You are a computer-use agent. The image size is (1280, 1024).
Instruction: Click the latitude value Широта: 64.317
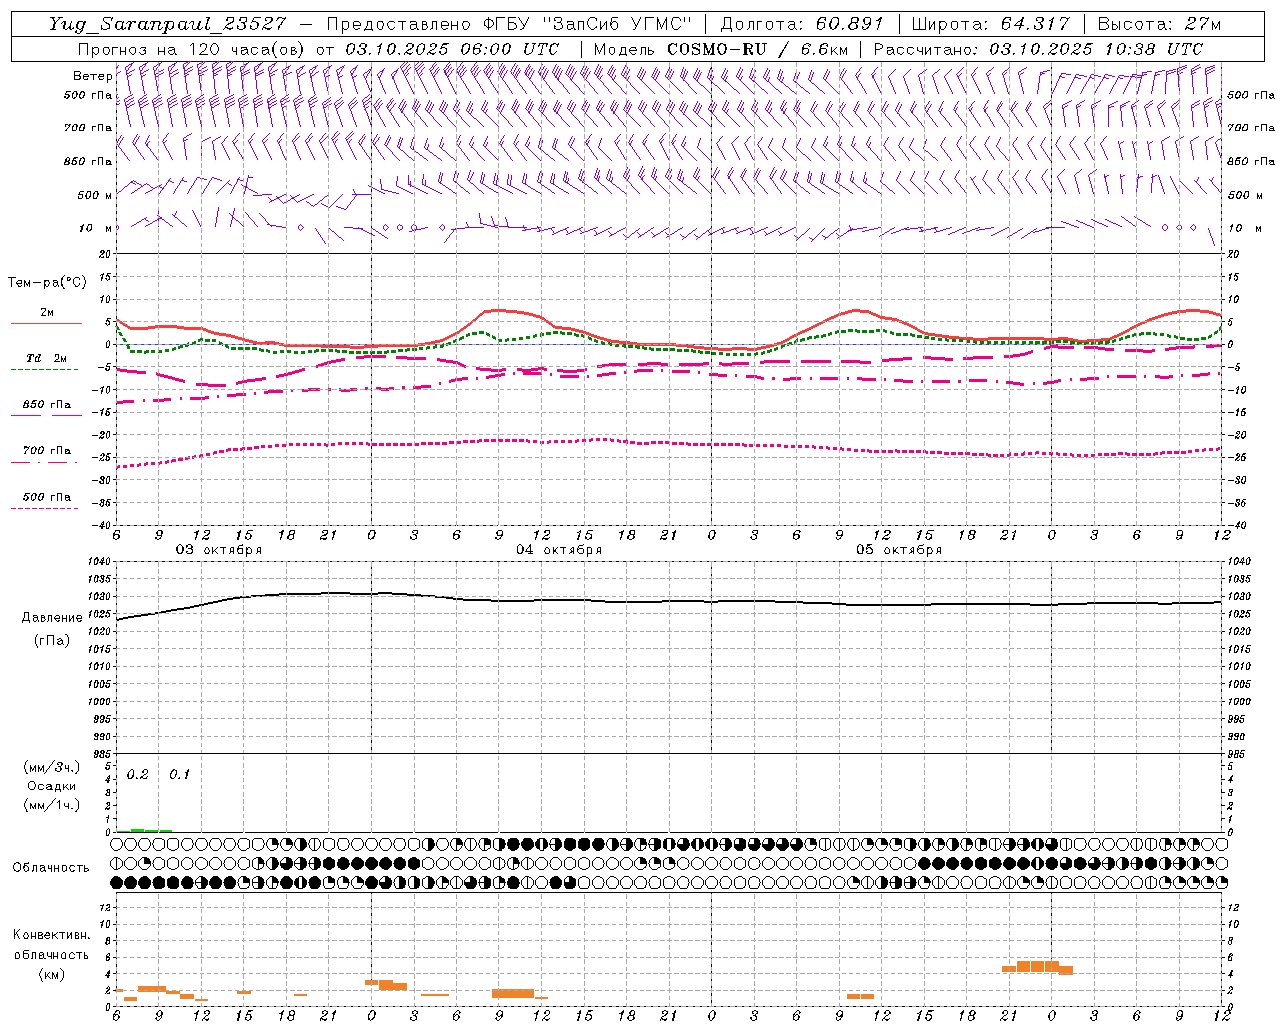(x=990, y=24)
